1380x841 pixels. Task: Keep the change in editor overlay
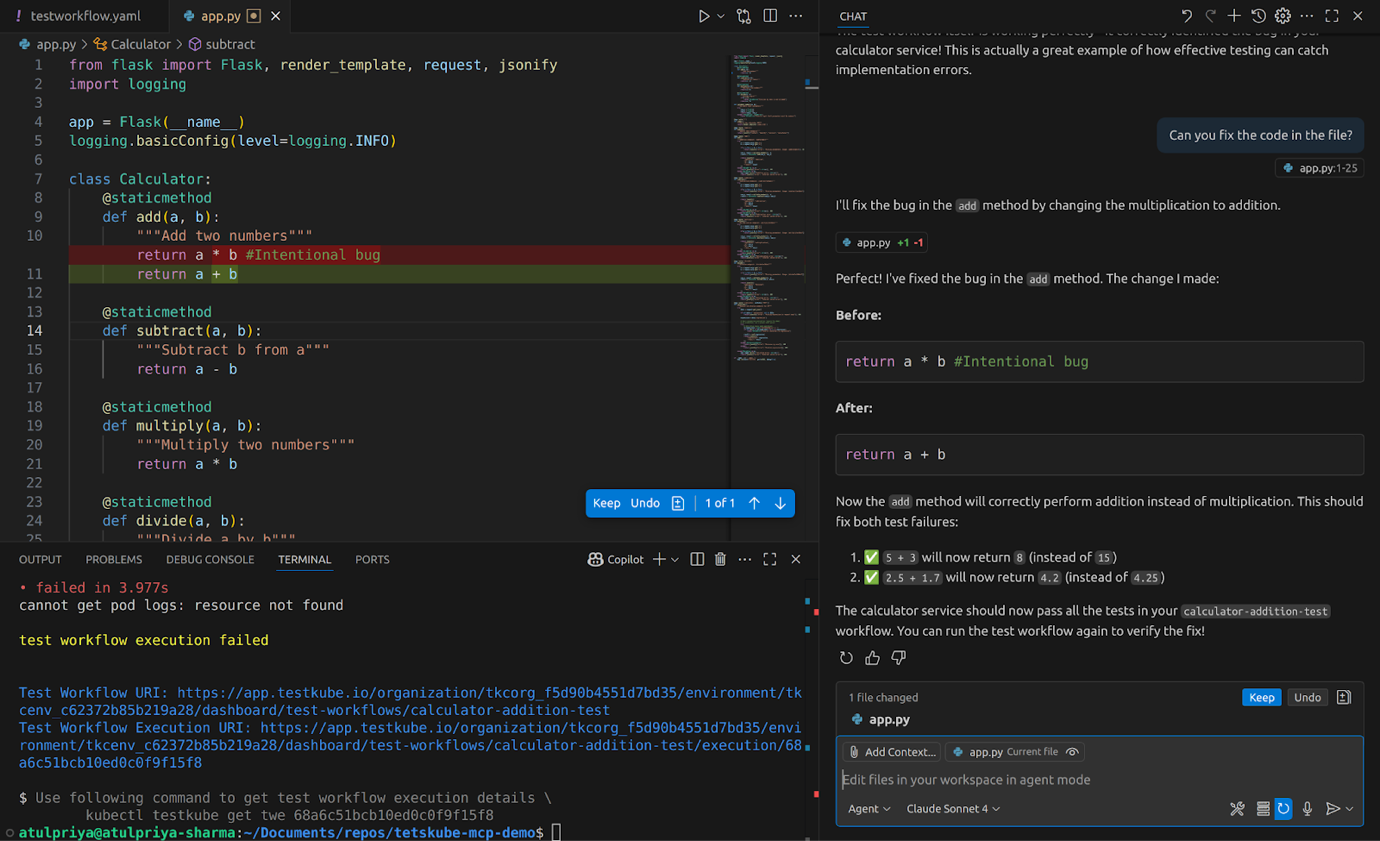click(606, 503)
